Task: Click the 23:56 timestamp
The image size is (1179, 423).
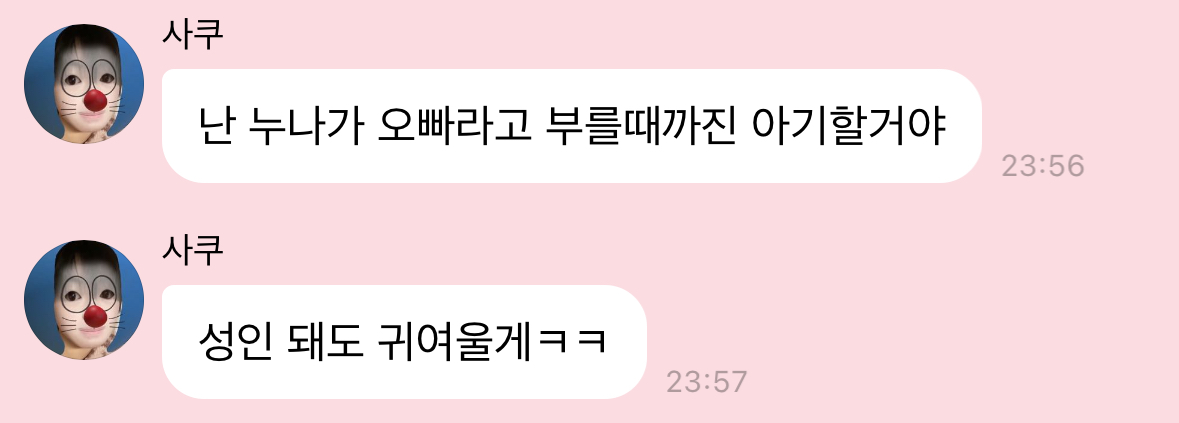Action: click(x=1042, y=166)
